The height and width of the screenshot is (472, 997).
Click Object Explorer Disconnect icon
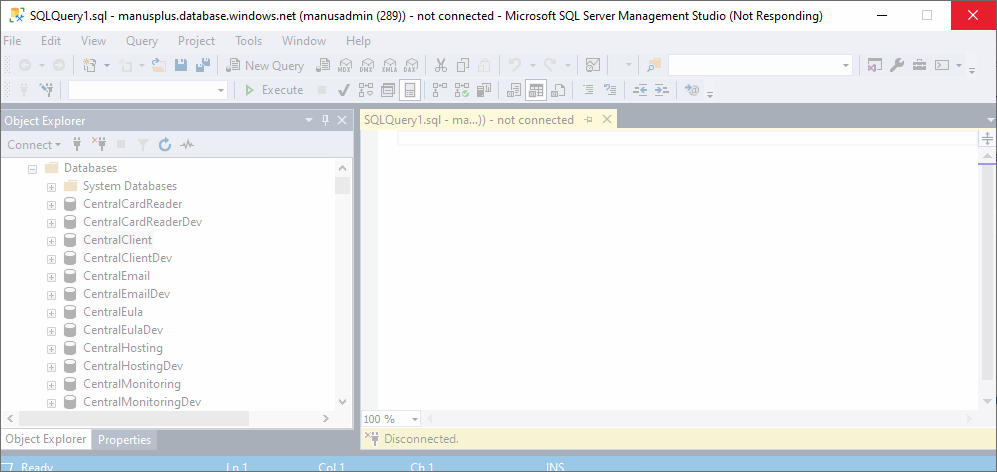pos(99,145)
